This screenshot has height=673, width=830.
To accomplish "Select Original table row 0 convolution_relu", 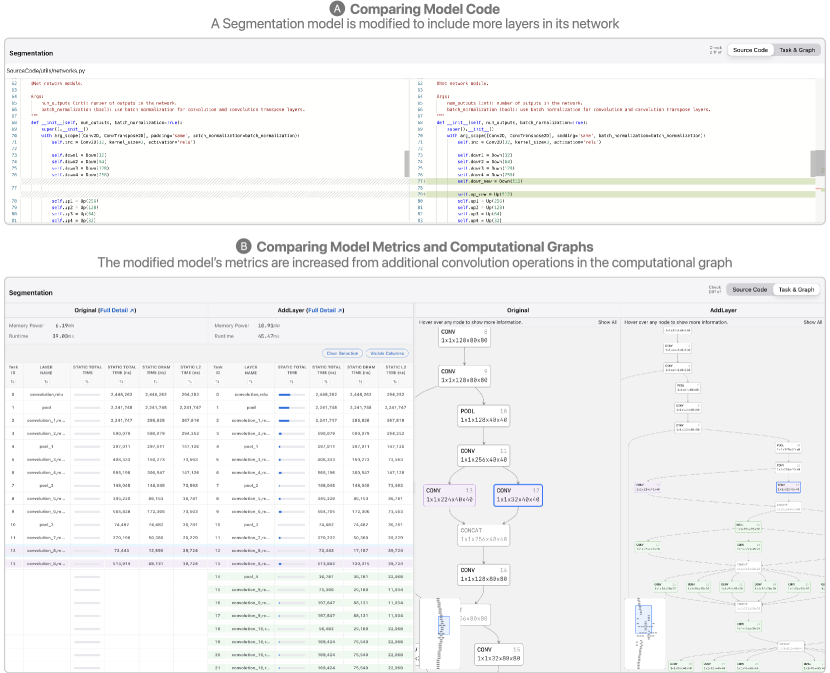I will coord(107,394).
